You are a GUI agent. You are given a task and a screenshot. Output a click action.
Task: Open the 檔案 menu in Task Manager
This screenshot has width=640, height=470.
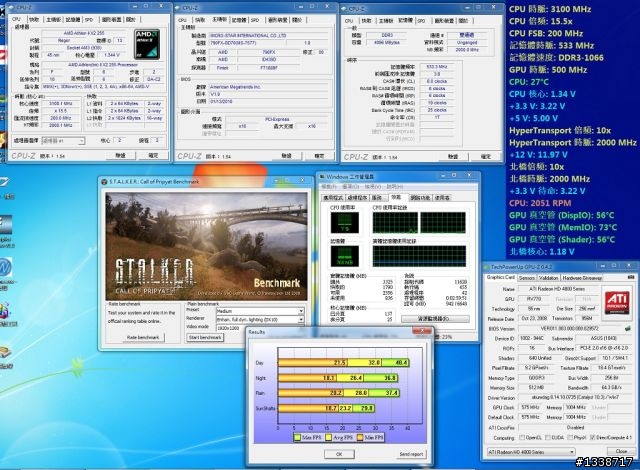click(329, 186)
